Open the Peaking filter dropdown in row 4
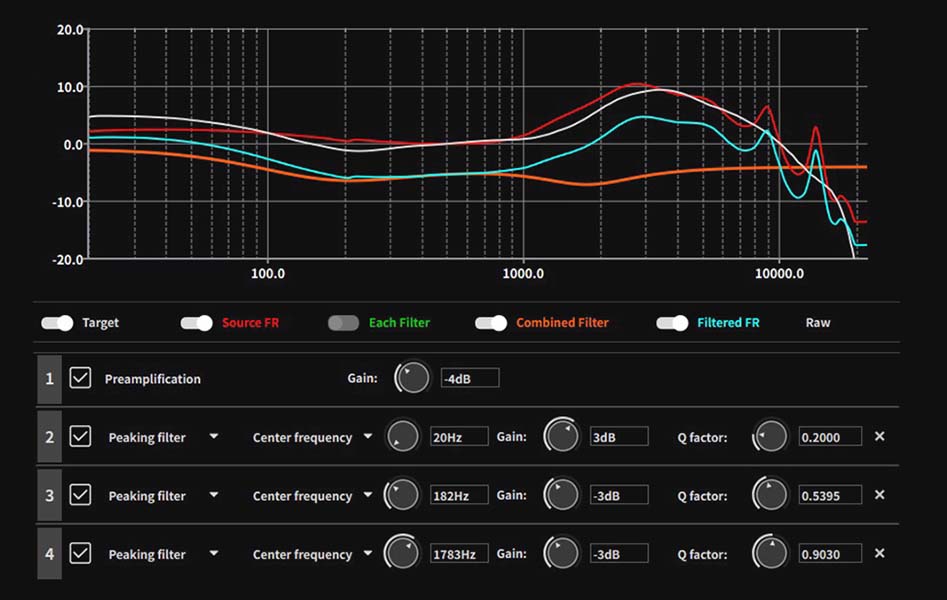 tap(213, 554)
